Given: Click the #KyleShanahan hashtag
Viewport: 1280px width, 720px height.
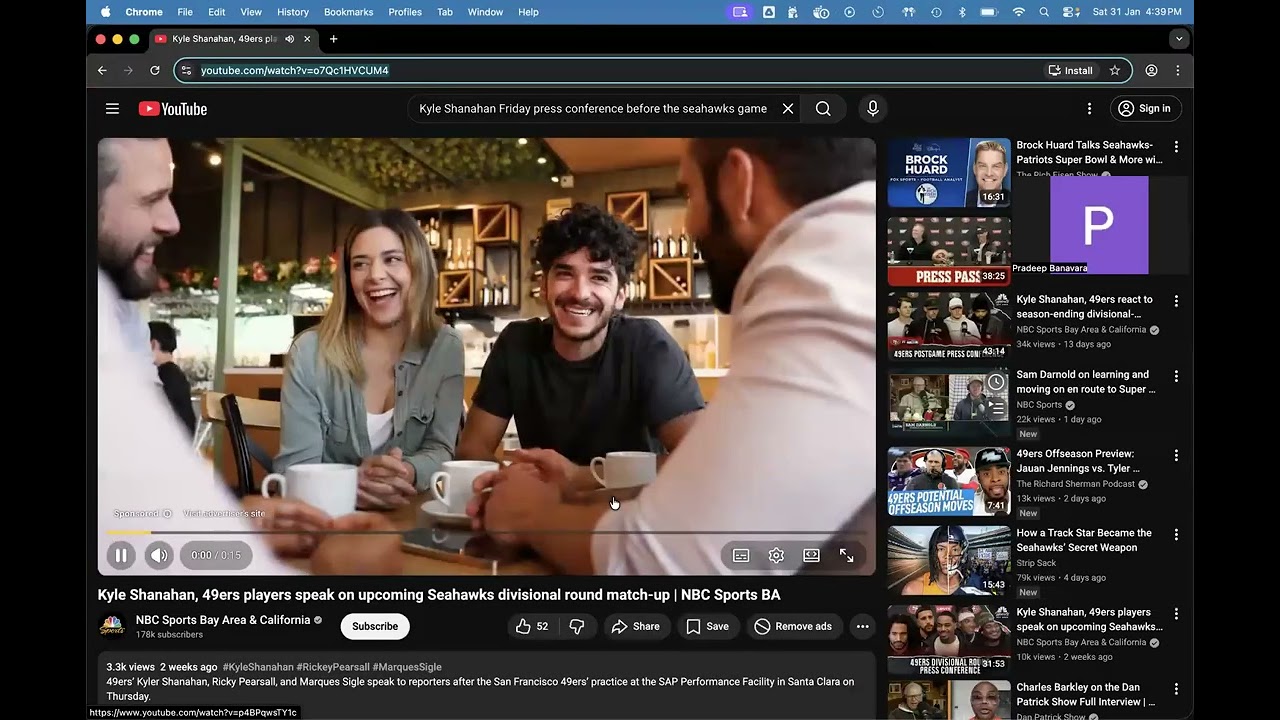Looking at the screenshot, I should point(258,667).
